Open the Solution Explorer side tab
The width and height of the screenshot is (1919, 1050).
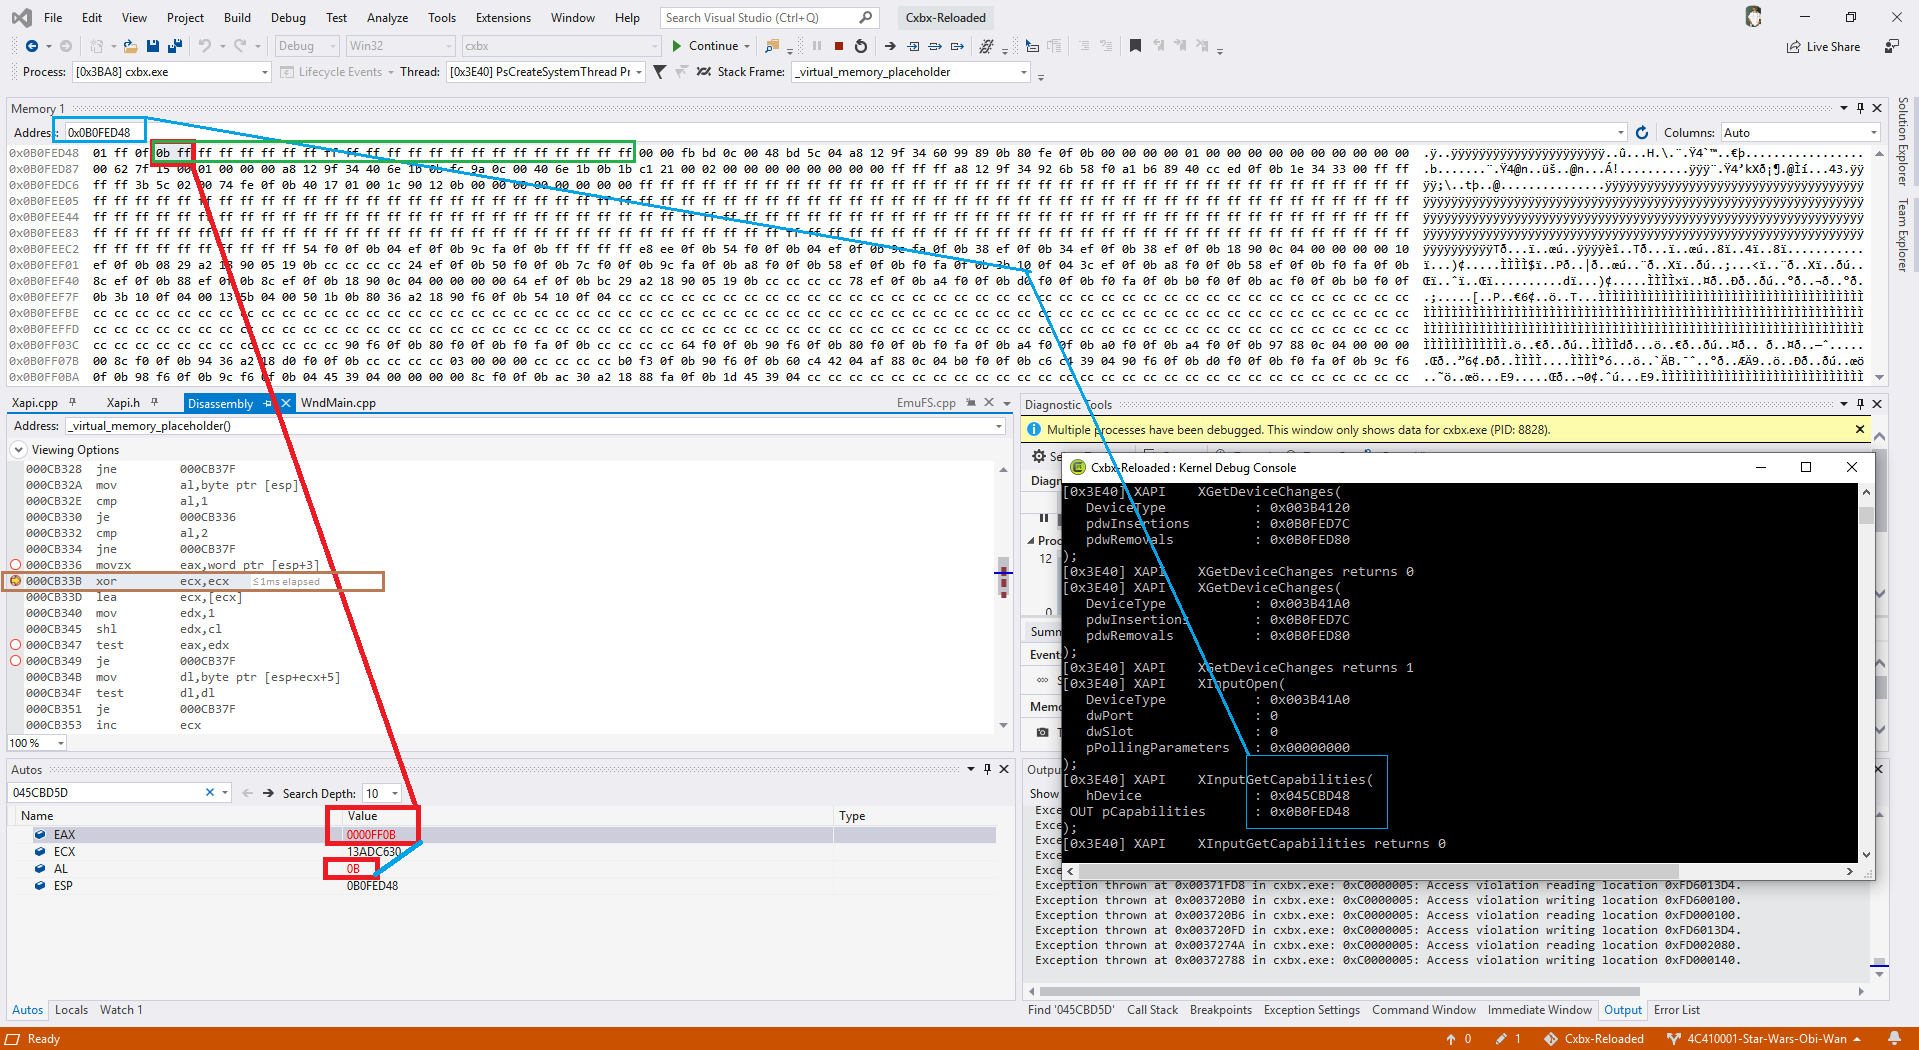point(1903,141)
